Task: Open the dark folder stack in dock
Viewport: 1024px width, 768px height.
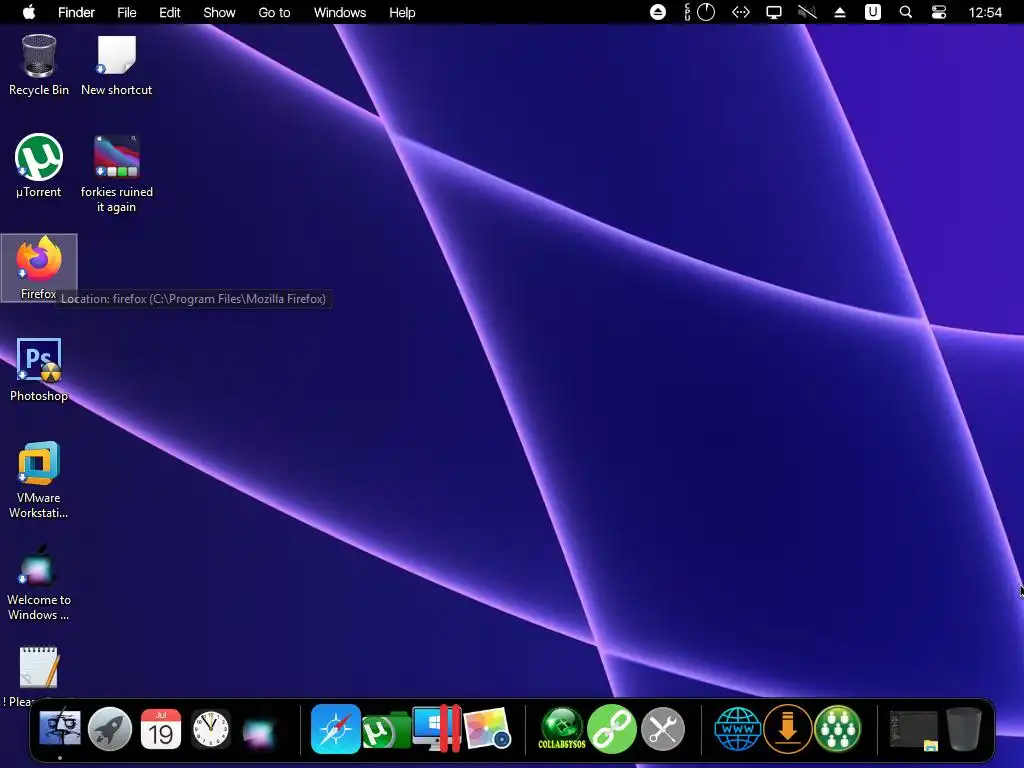Action: tap(914, 730)
